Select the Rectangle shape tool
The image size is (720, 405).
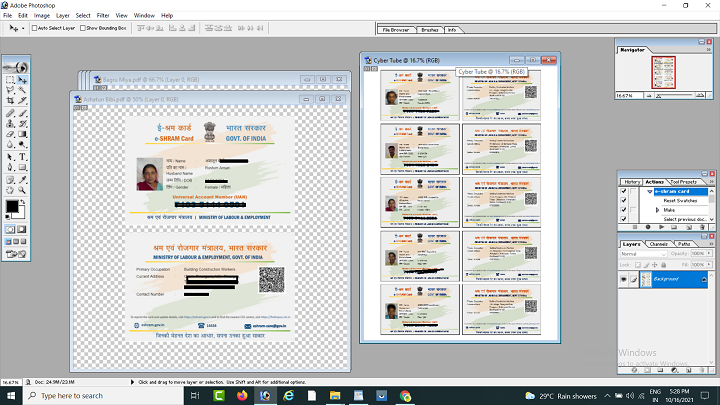click(22, 167)
